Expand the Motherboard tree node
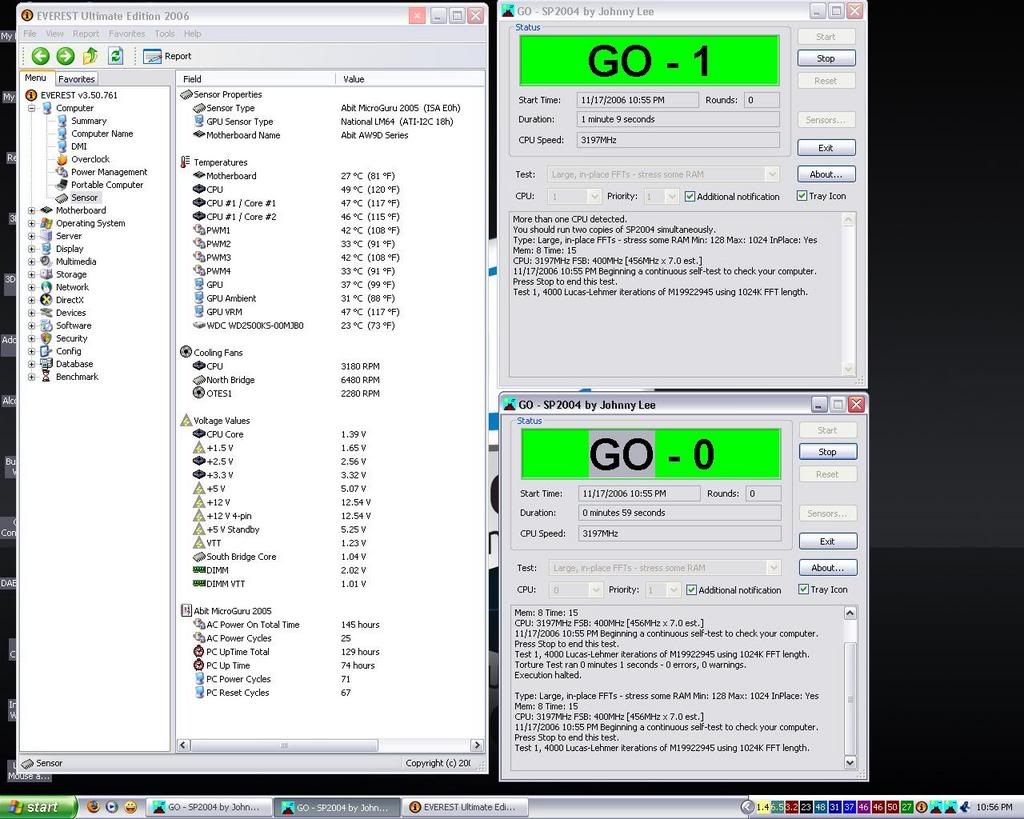1024x819 pixels. [x=31, y=210]
